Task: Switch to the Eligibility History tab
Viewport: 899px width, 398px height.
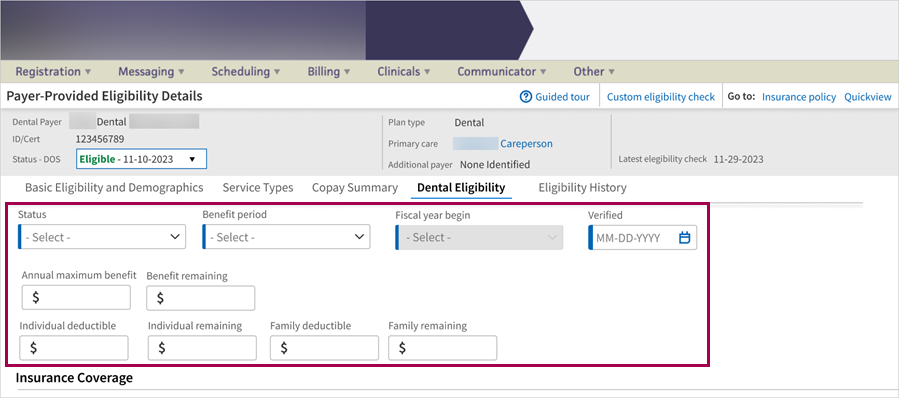Action: point(583,188)
